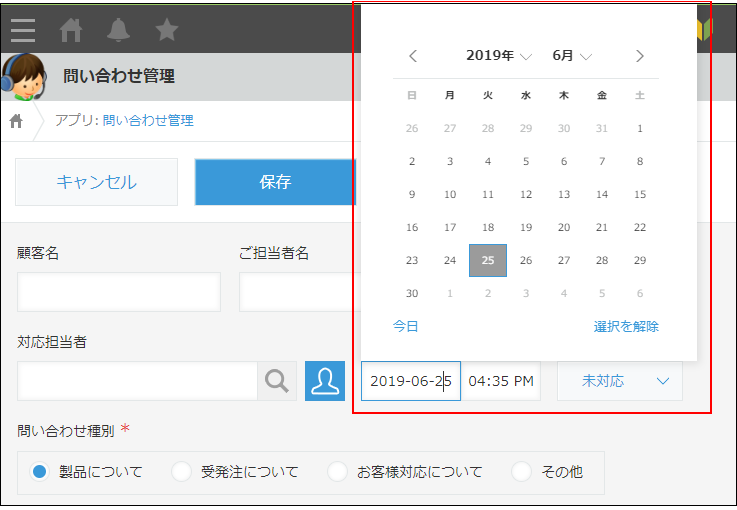This screenshot has width=737, height=510.
Task: Click the magnifier search icon for 対応担当者
Action: (x=277, y=381)
